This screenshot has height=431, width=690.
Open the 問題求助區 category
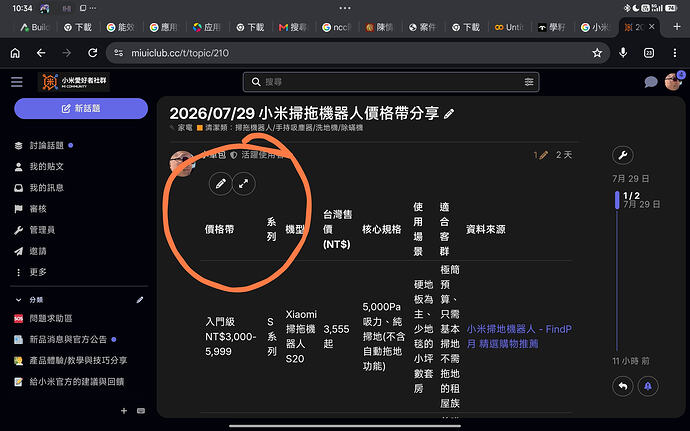click(51, 318)
